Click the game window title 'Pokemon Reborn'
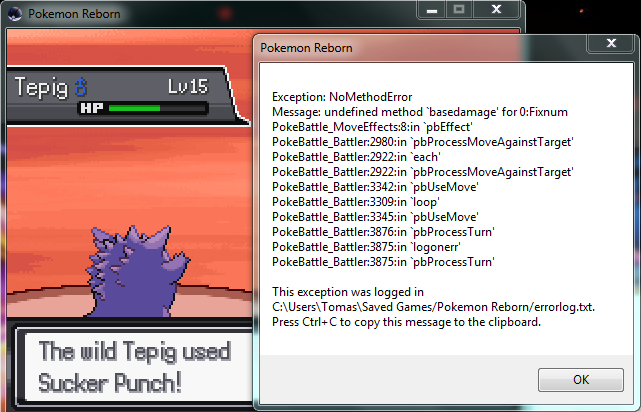 [74, 14]
